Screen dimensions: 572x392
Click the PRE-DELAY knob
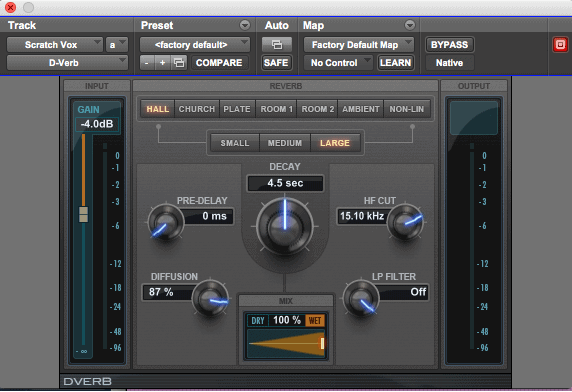[166, 222]
